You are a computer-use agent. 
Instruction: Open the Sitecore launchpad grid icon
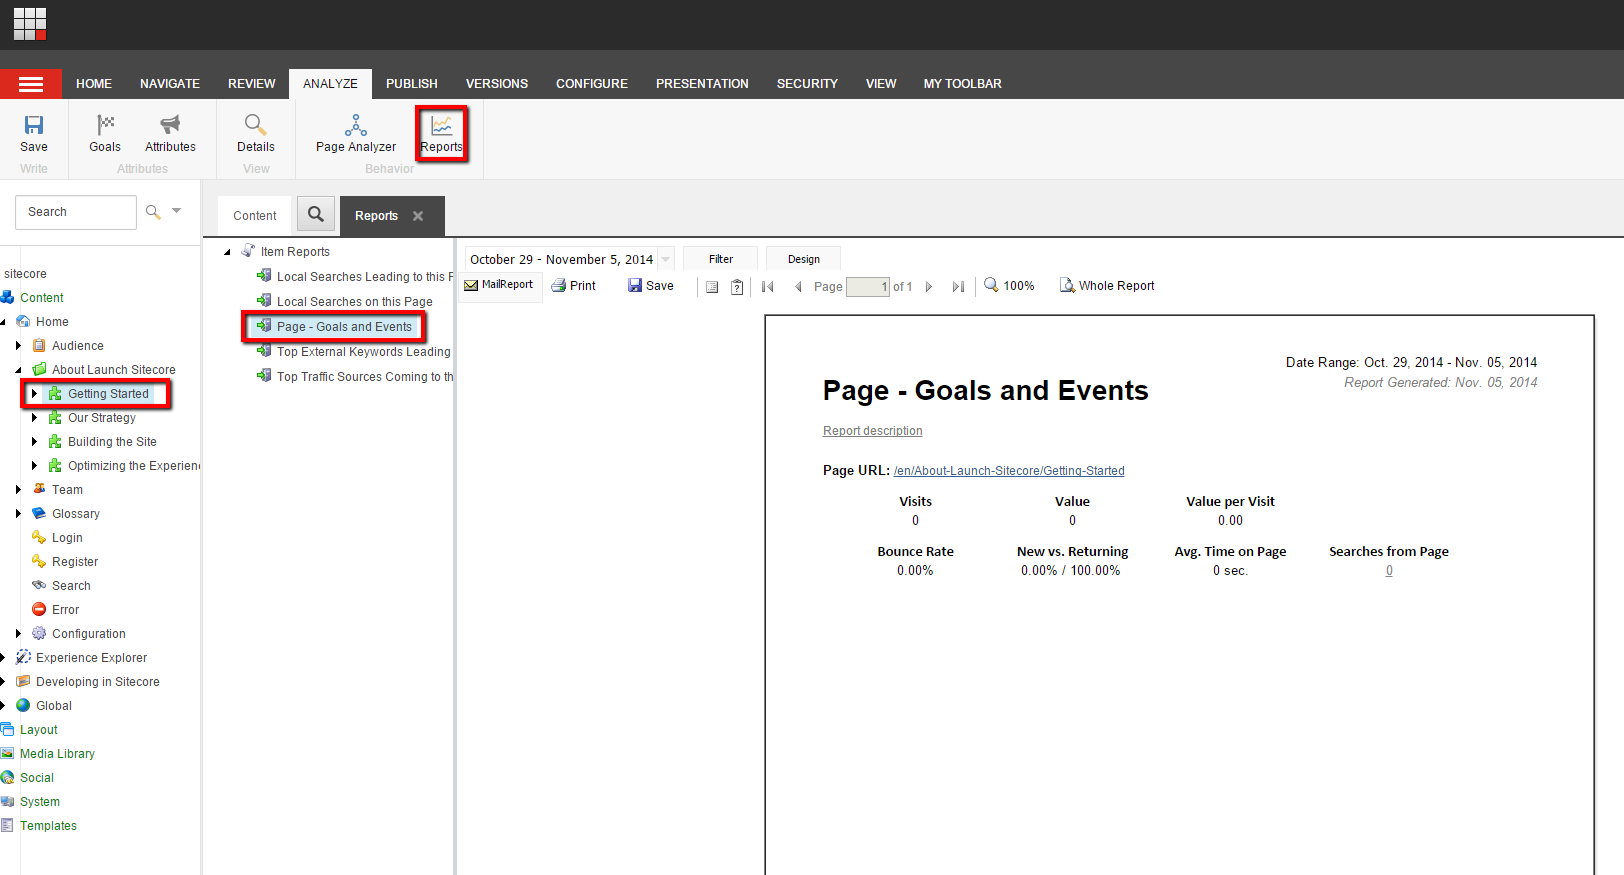30,24
